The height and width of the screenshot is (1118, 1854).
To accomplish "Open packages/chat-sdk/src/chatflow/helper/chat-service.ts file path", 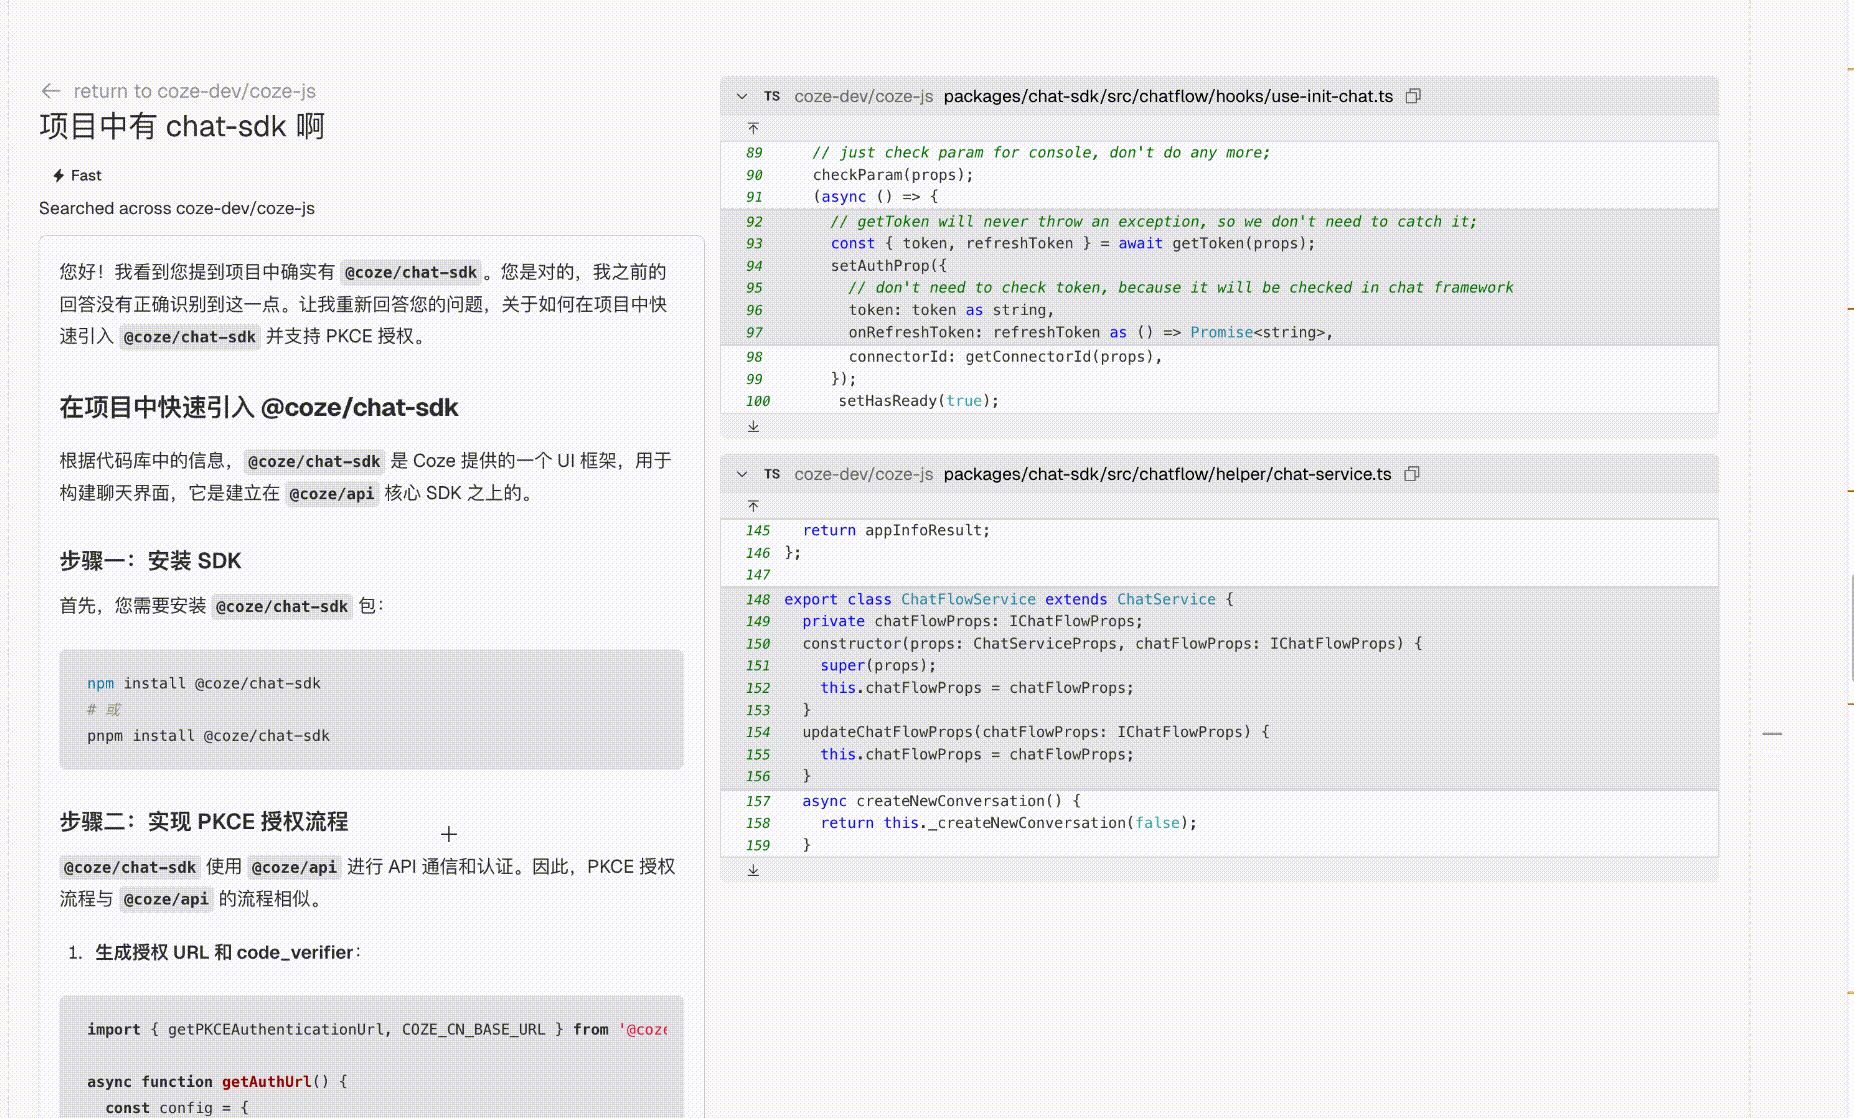I will (1167, 475).
